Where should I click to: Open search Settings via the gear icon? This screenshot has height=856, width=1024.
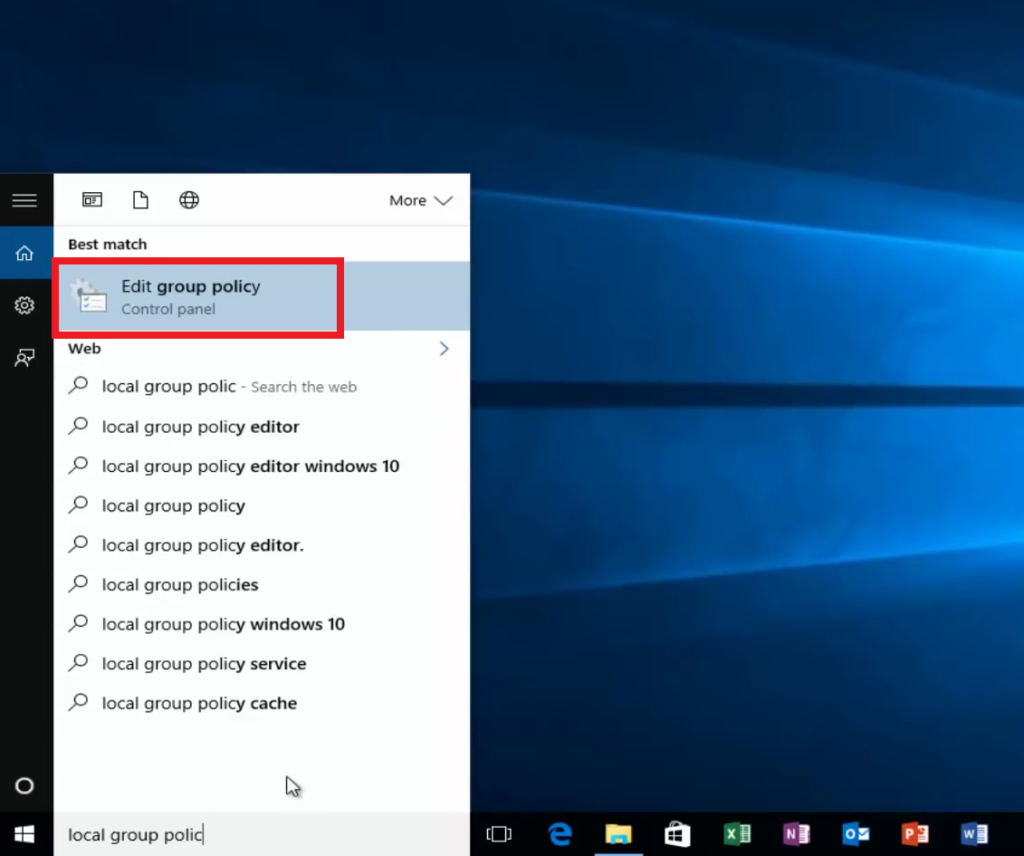click(25, 305)
